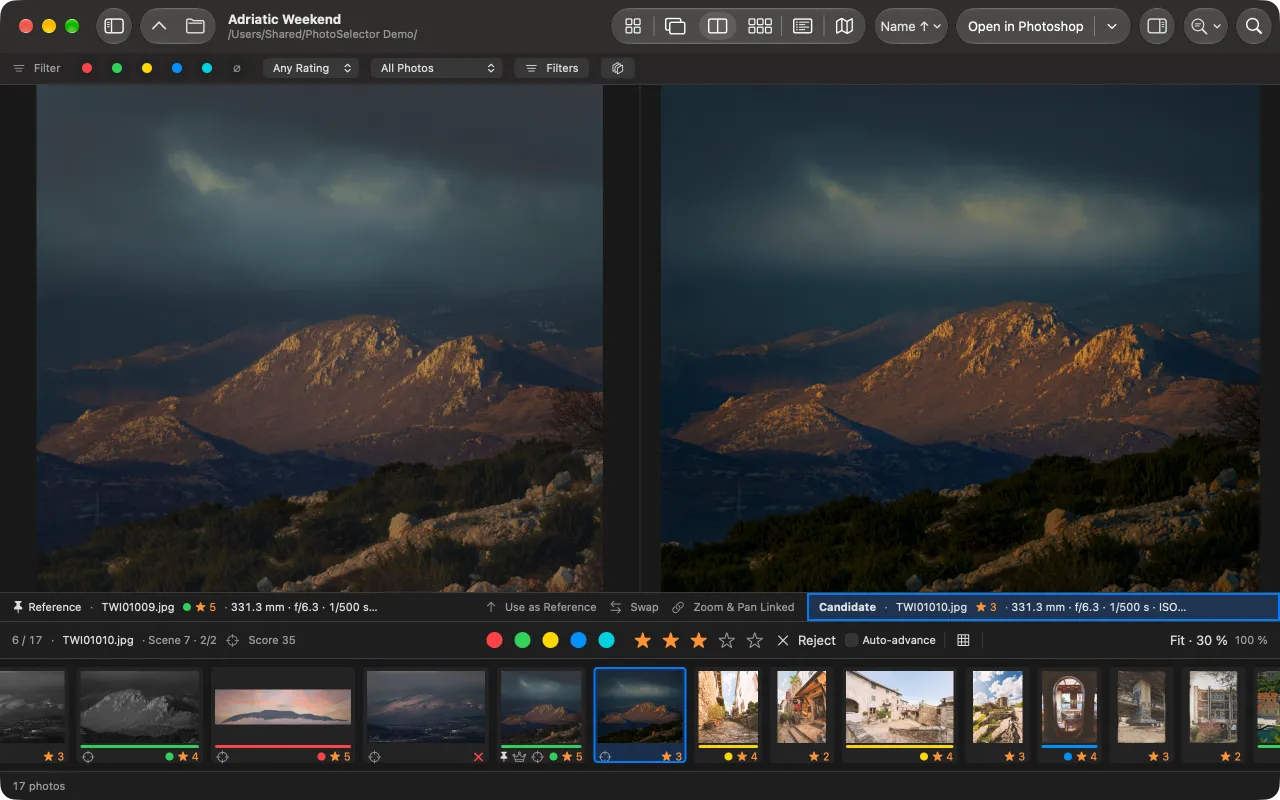
Task: Switch to multi-image survey view
Action: (760, 26)
